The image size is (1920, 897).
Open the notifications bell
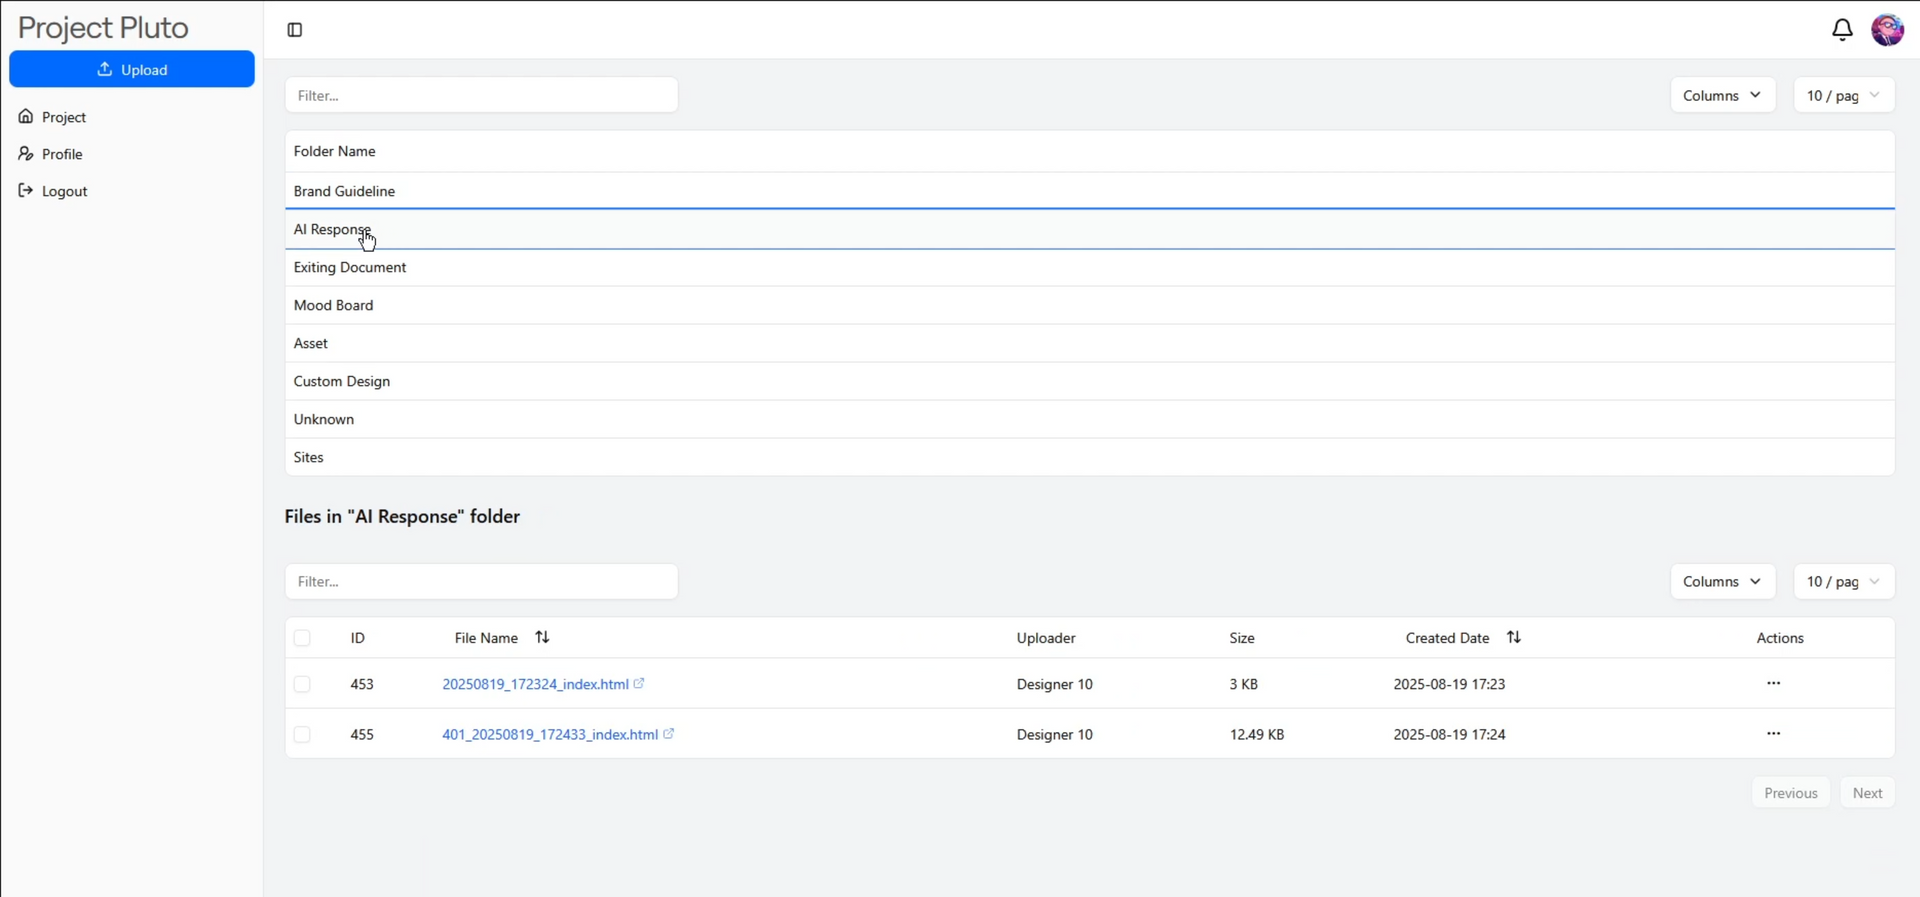[x=1842, y=30]
